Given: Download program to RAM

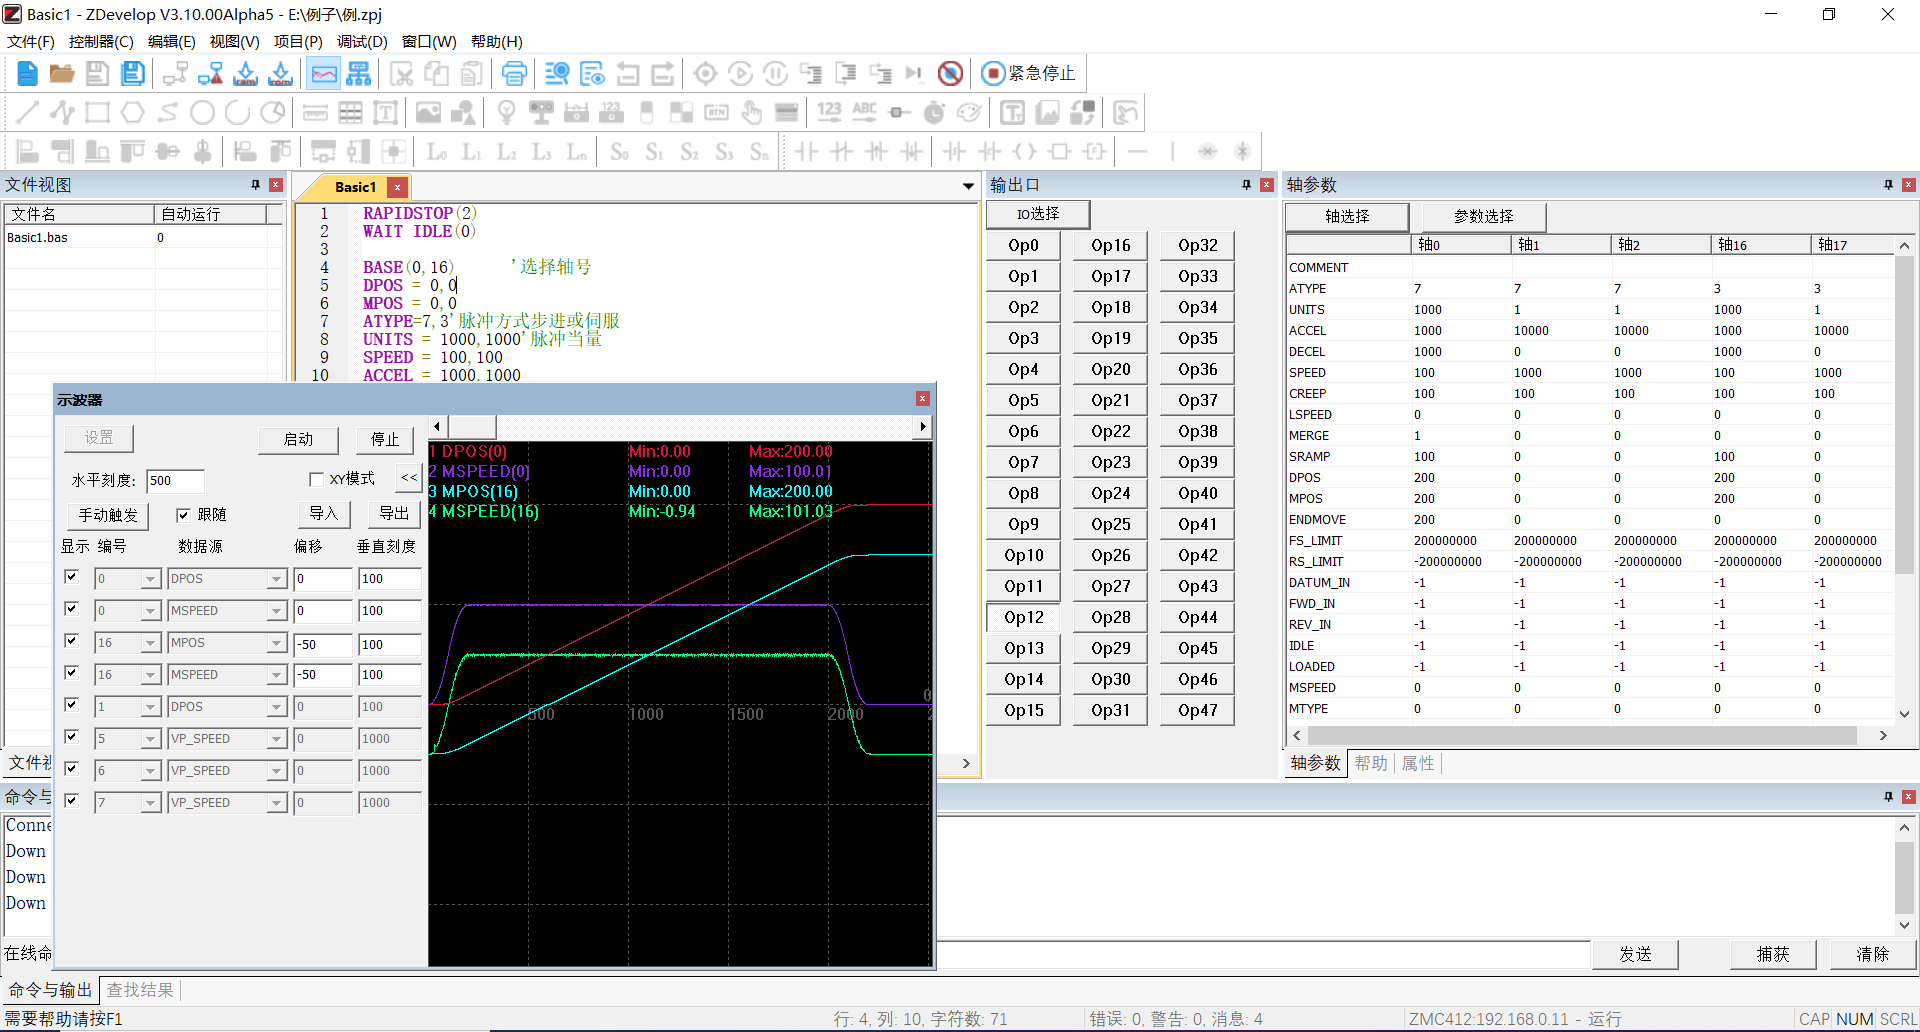Looking at the screenshot, I should click(245, 73).
